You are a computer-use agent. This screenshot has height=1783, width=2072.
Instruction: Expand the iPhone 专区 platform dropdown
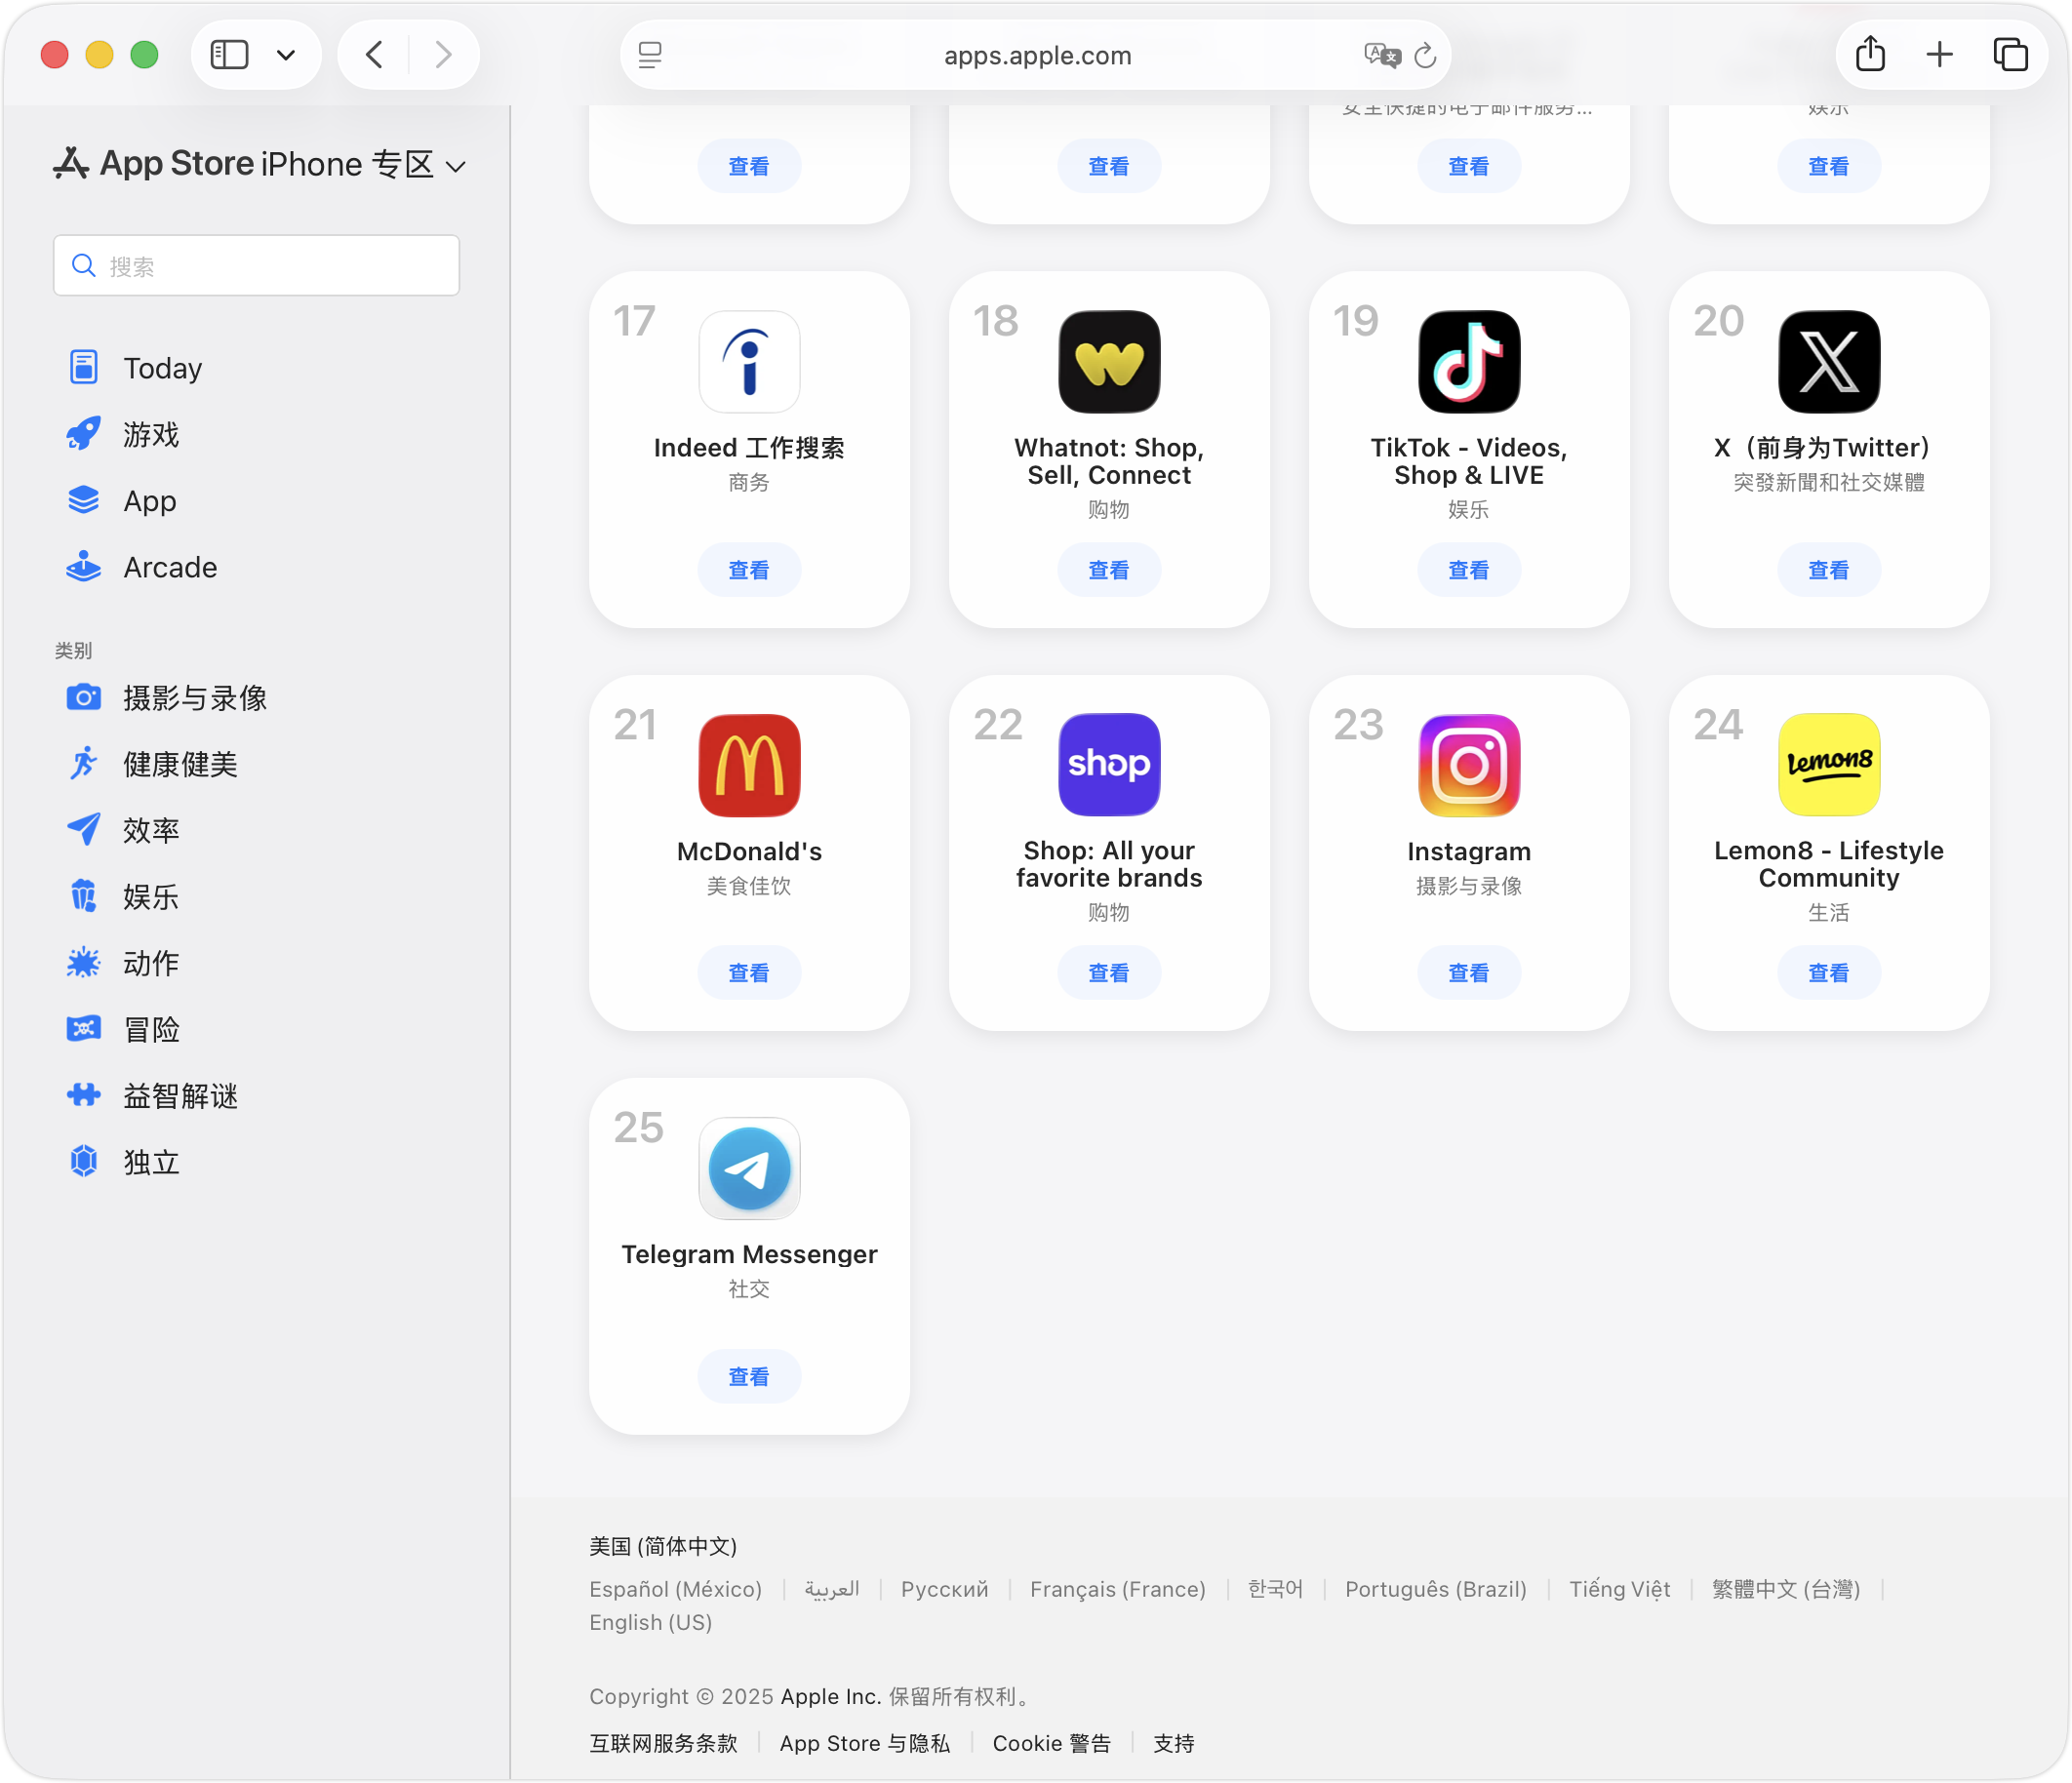[x=456, y=166]
